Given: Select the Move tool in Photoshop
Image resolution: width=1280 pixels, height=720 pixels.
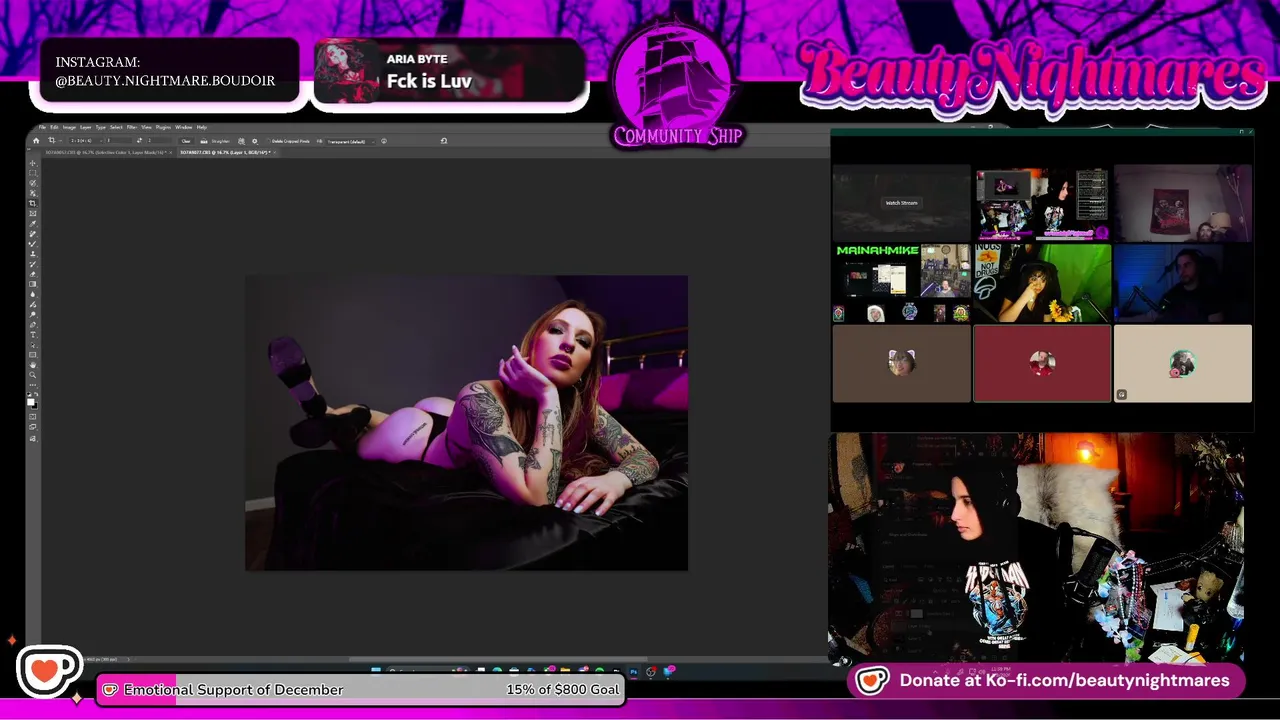Looking at the screenshot, I should click(x=33, y=163).
